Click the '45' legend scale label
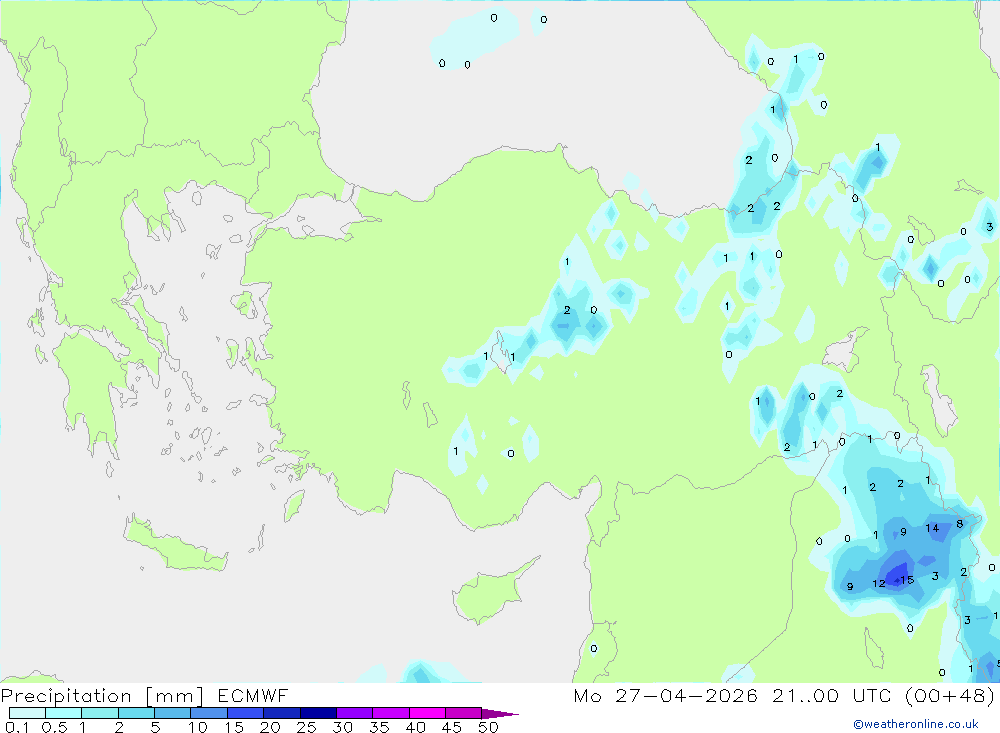 (x=452, y=727)
